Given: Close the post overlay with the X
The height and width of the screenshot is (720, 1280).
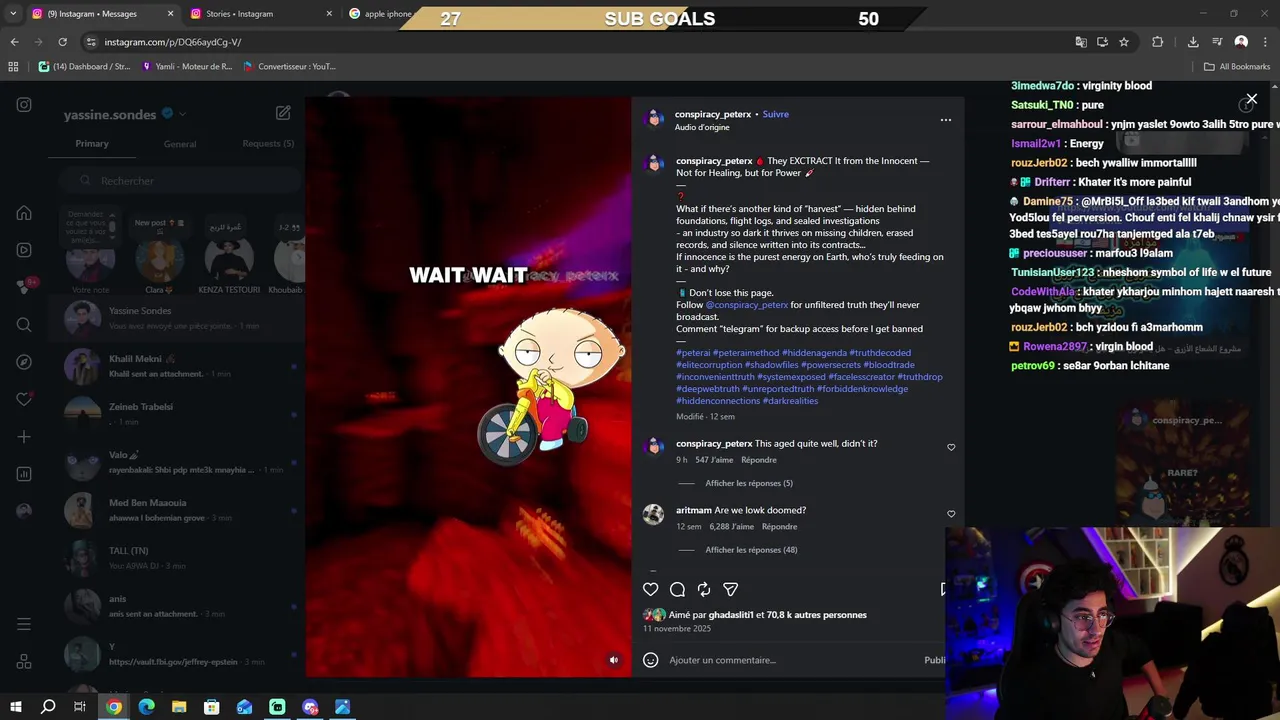Looking at the screenshot, I should pyautogui.click(x=1251, y=100).
